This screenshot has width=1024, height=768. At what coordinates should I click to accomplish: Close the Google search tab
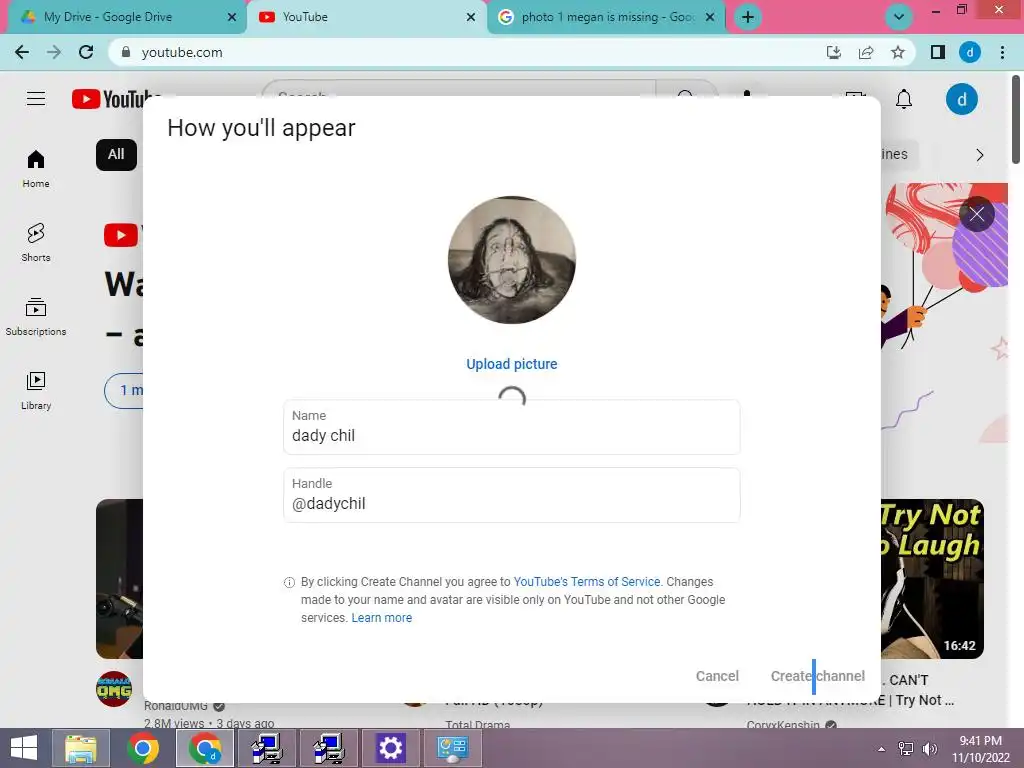pyautogui.click(x=711, y=18)
